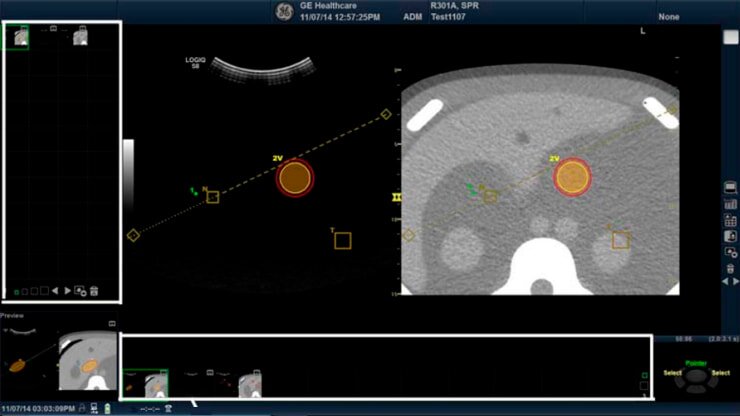Select green-bordered thumbnail in bottom clipboard strip
The image size is (740, 416).
pyautogui.click(x=144, y=382)
